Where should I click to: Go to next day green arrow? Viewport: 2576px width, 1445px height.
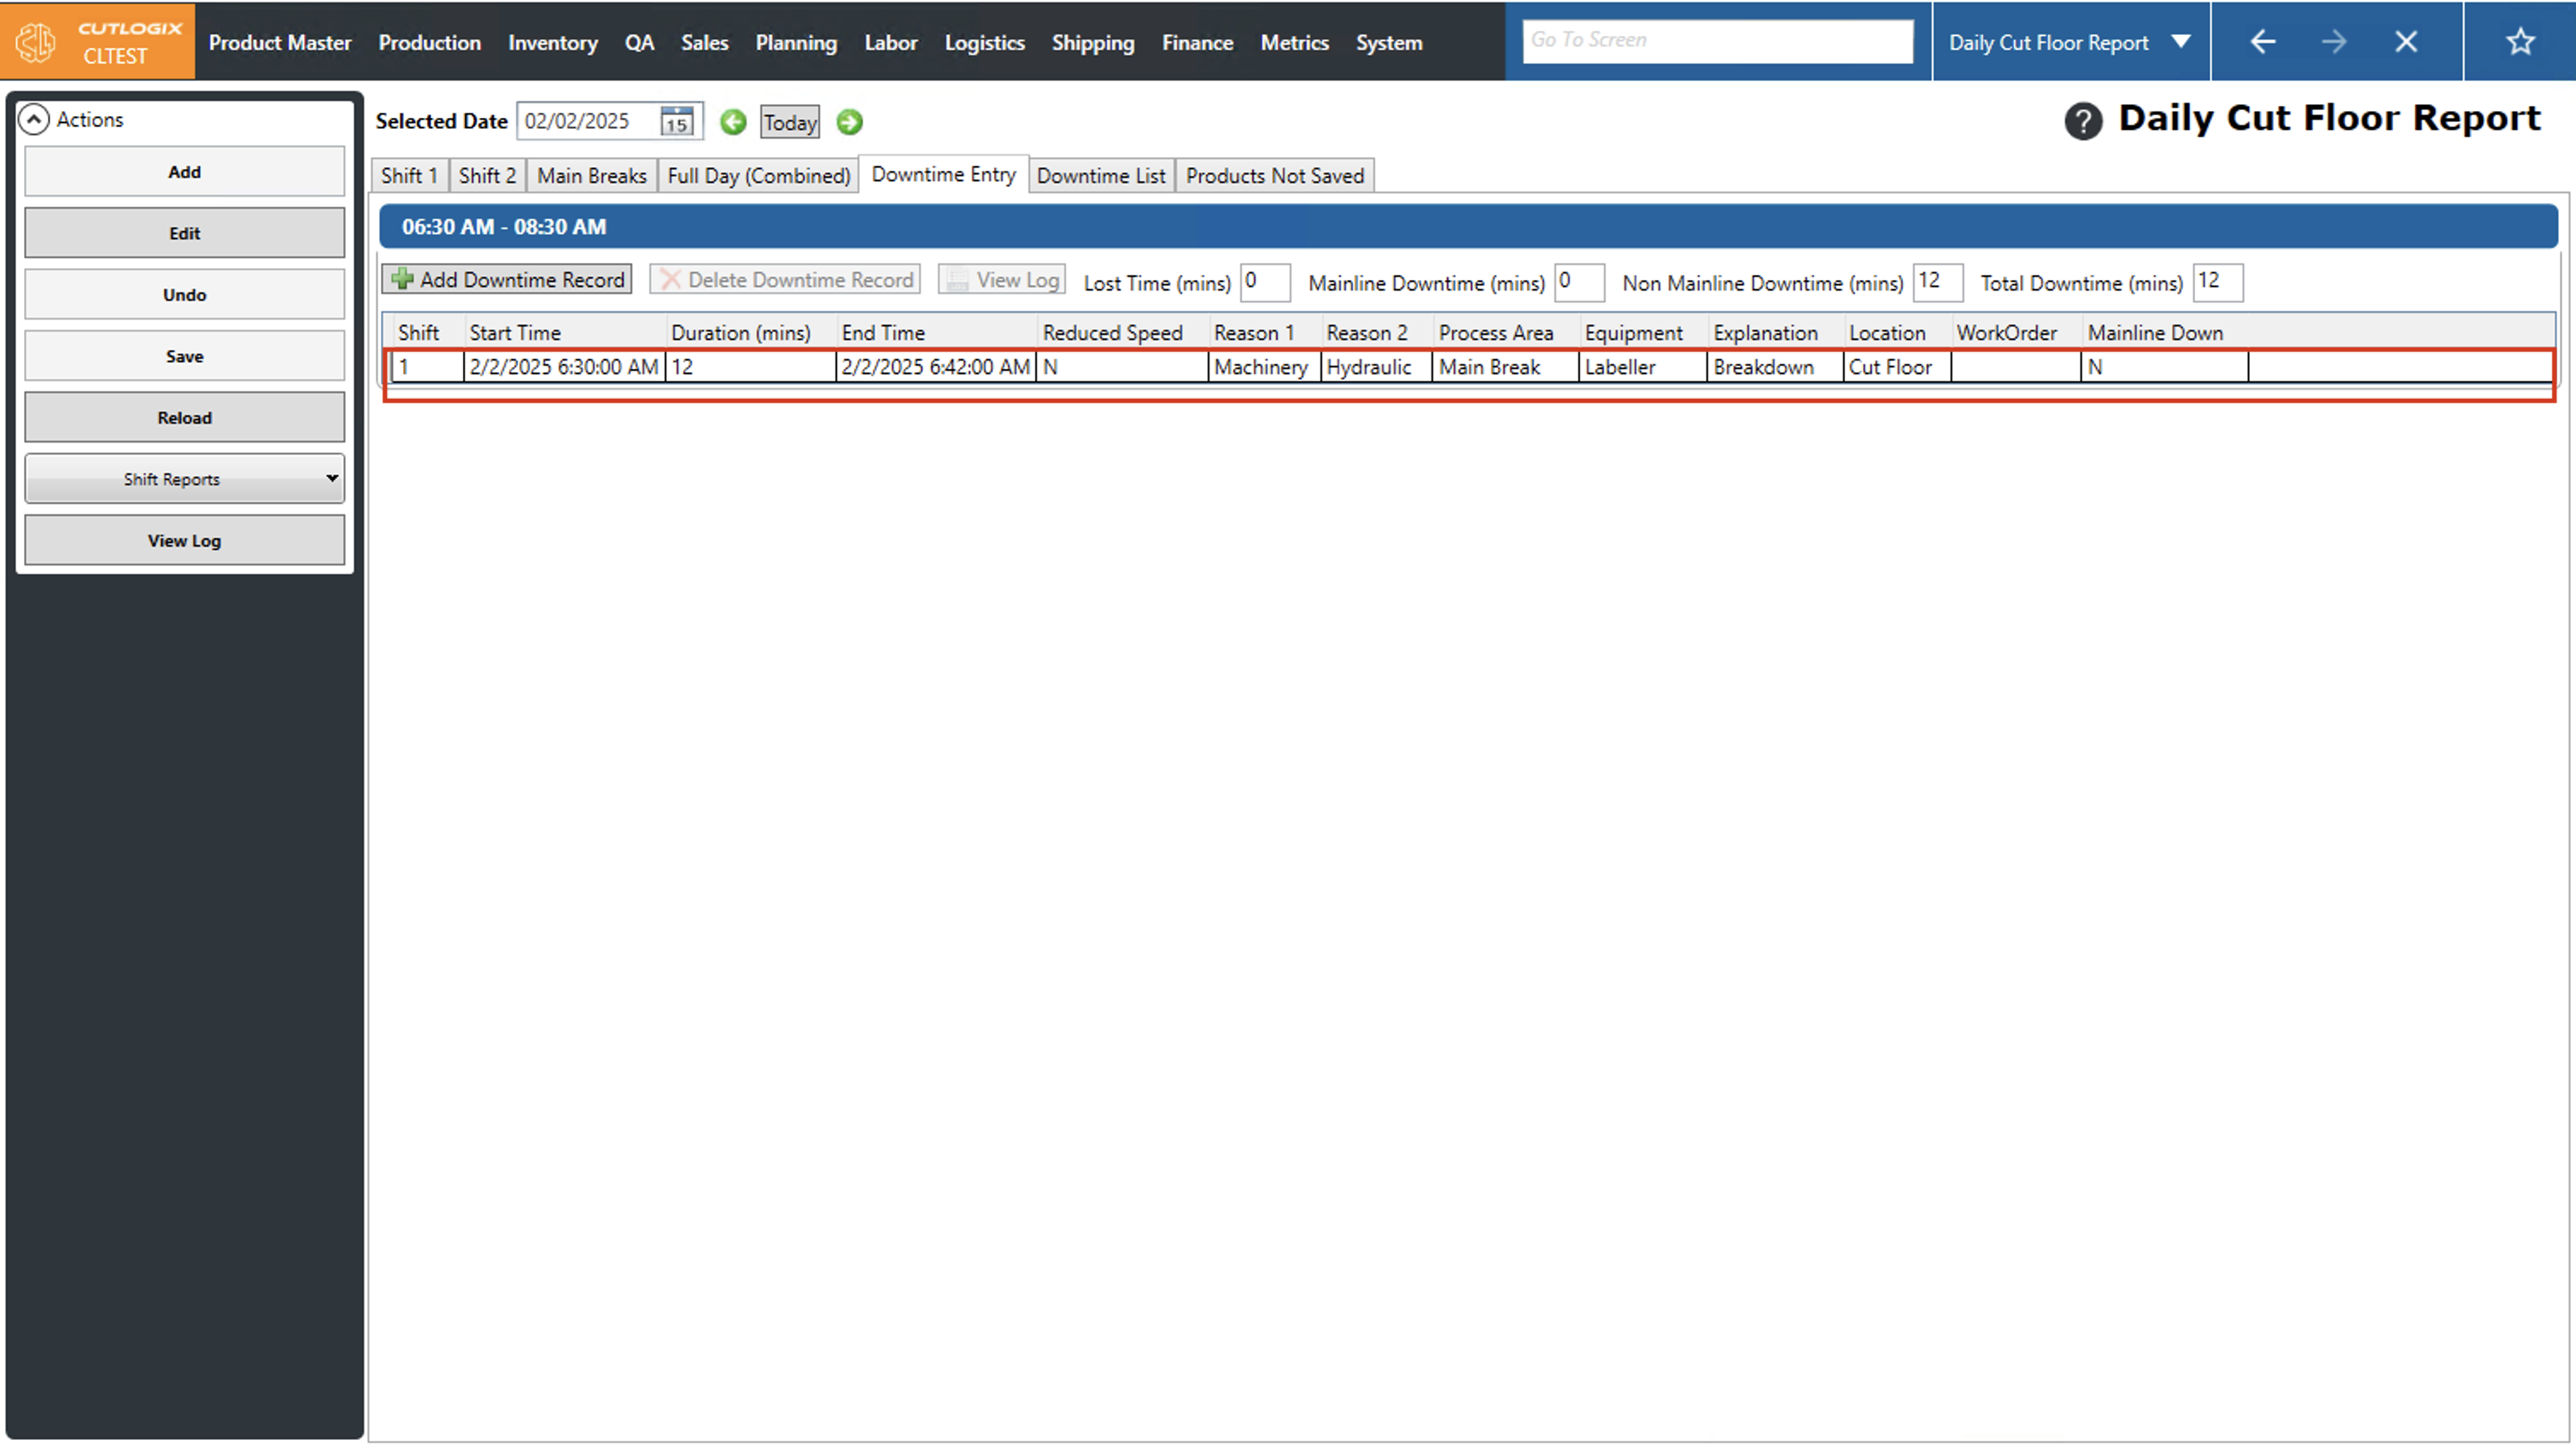coord(849,122)
